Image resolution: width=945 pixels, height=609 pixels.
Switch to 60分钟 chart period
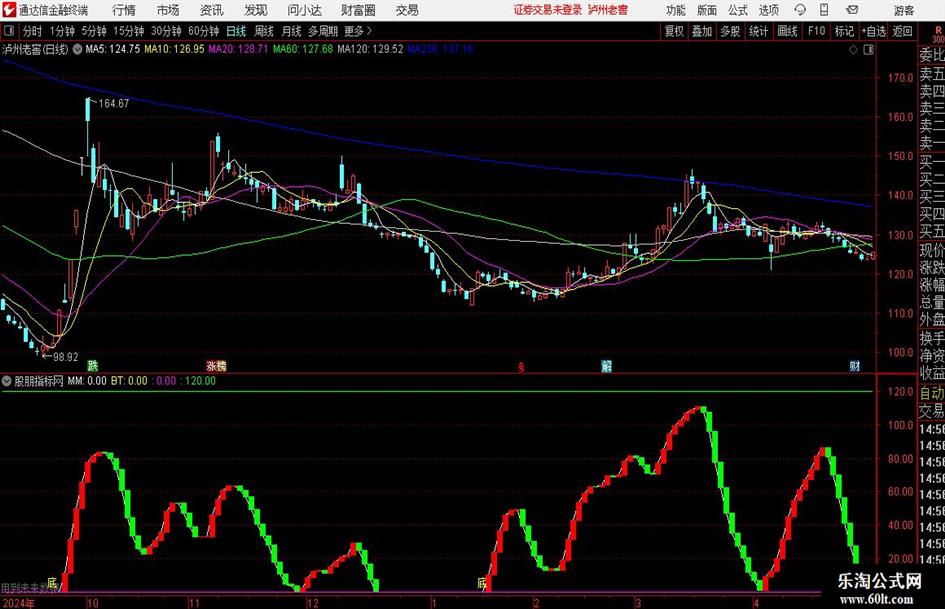coord(204,31)
